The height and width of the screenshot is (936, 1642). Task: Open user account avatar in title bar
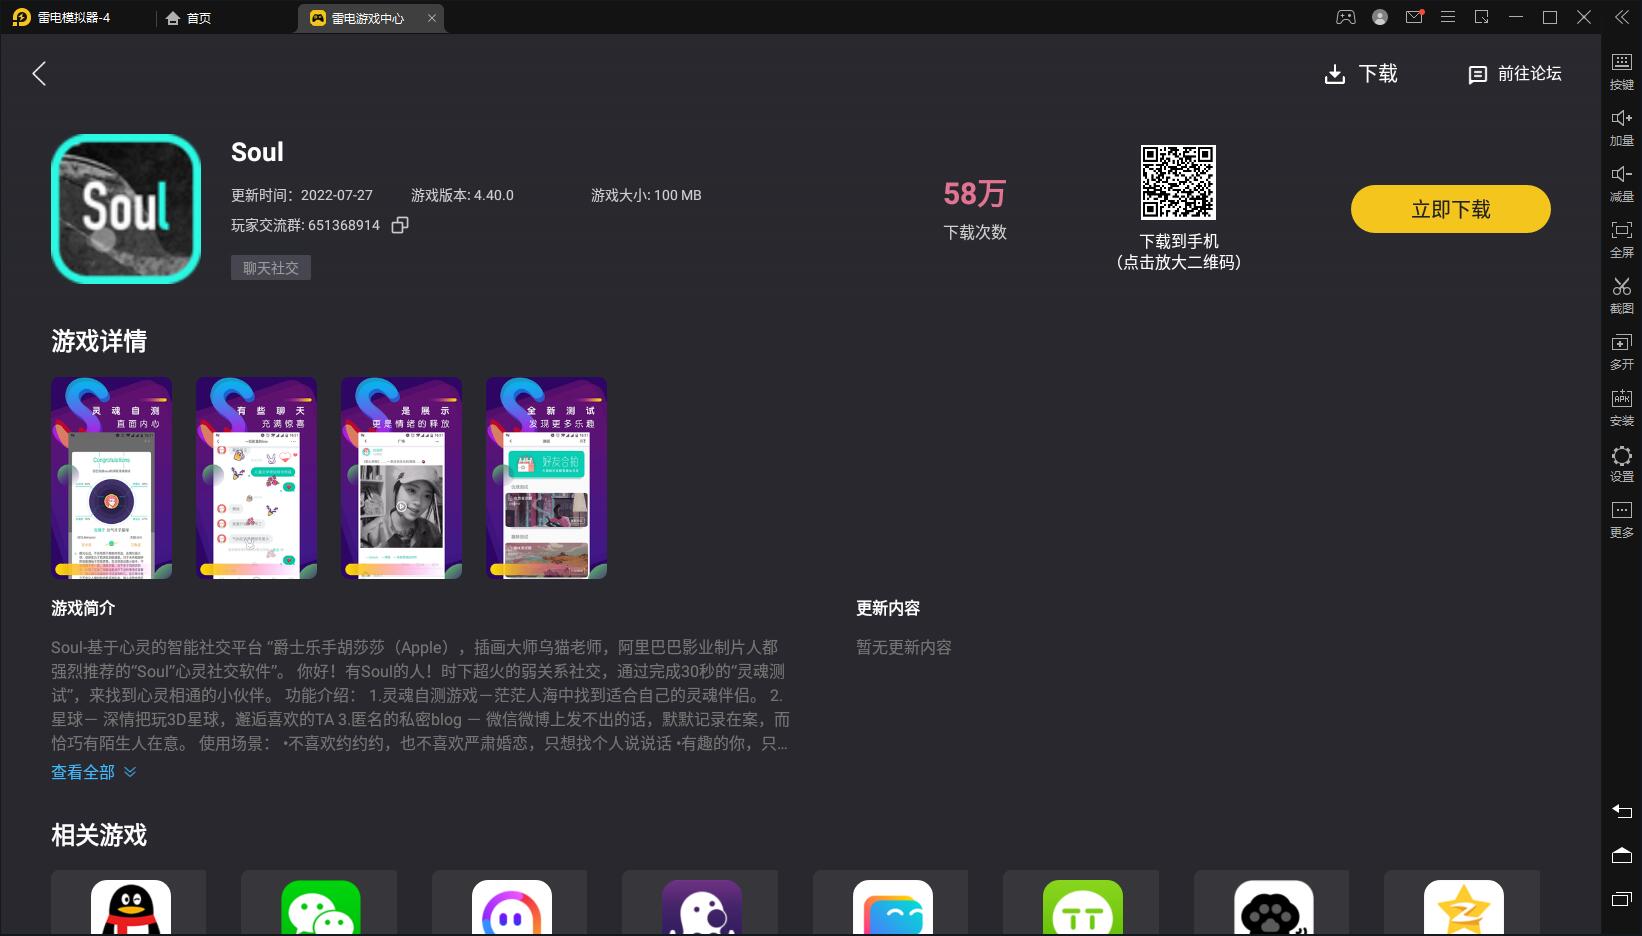[1380, 17]
